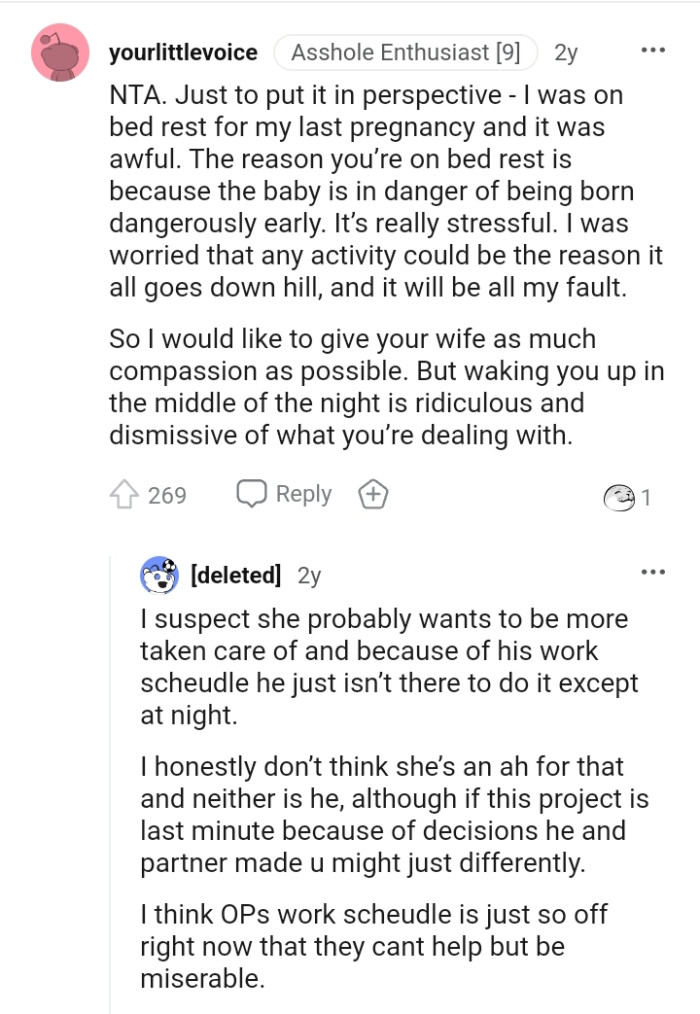This screenshot has width=700, height=1014.
Task: Click the 269 vote count
Action: coord(167,495)
